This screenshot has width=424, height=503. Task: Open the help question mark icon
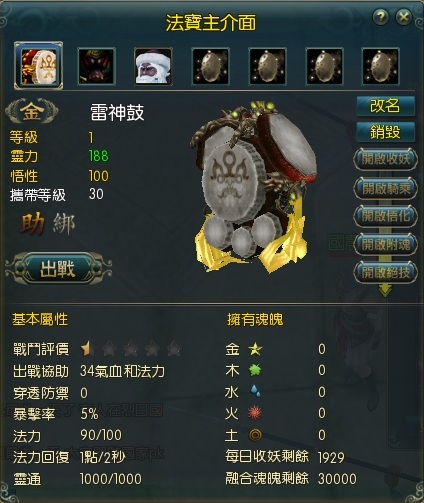coord(380,16)
